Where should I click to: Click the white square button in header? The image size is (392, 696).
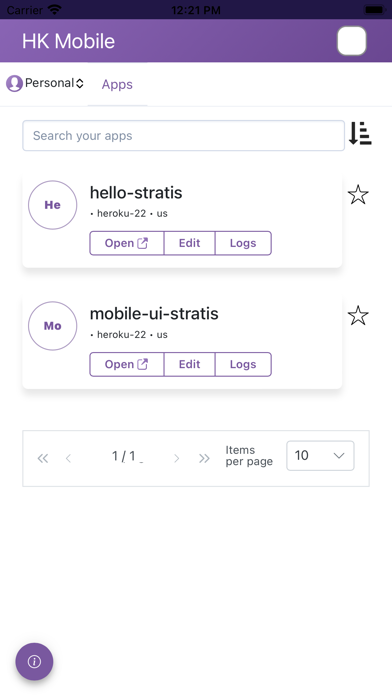click(352, 41)
